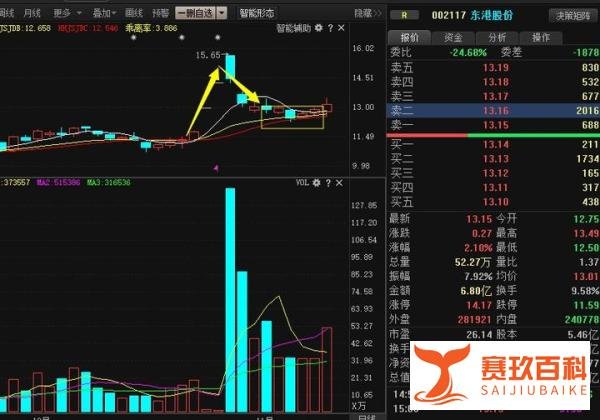Viewport: 600px width, 420px height.
Task: Click the 委差 -1878 value
Action: pos(585,52)
